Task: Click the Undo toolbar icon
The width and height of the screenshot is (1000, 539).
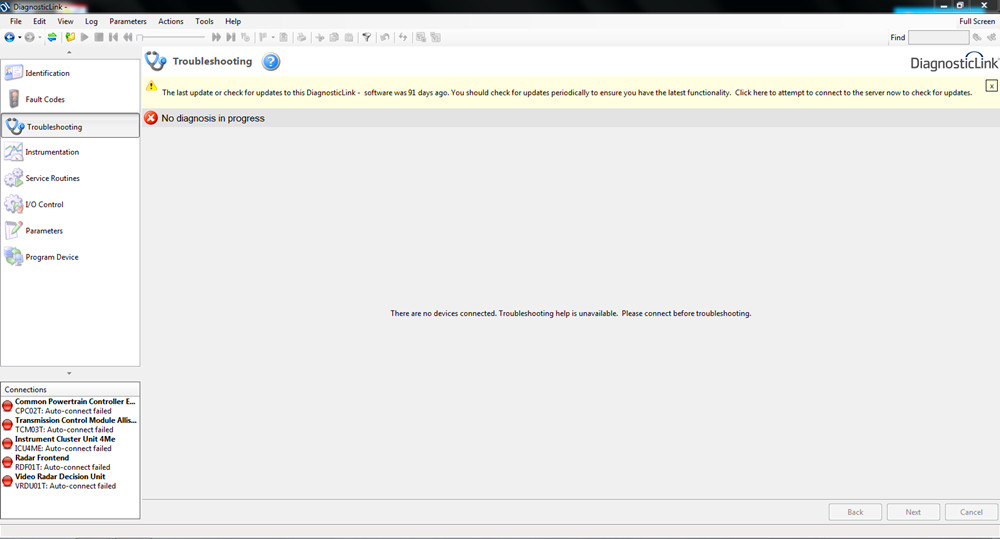Action: point(385,38)
